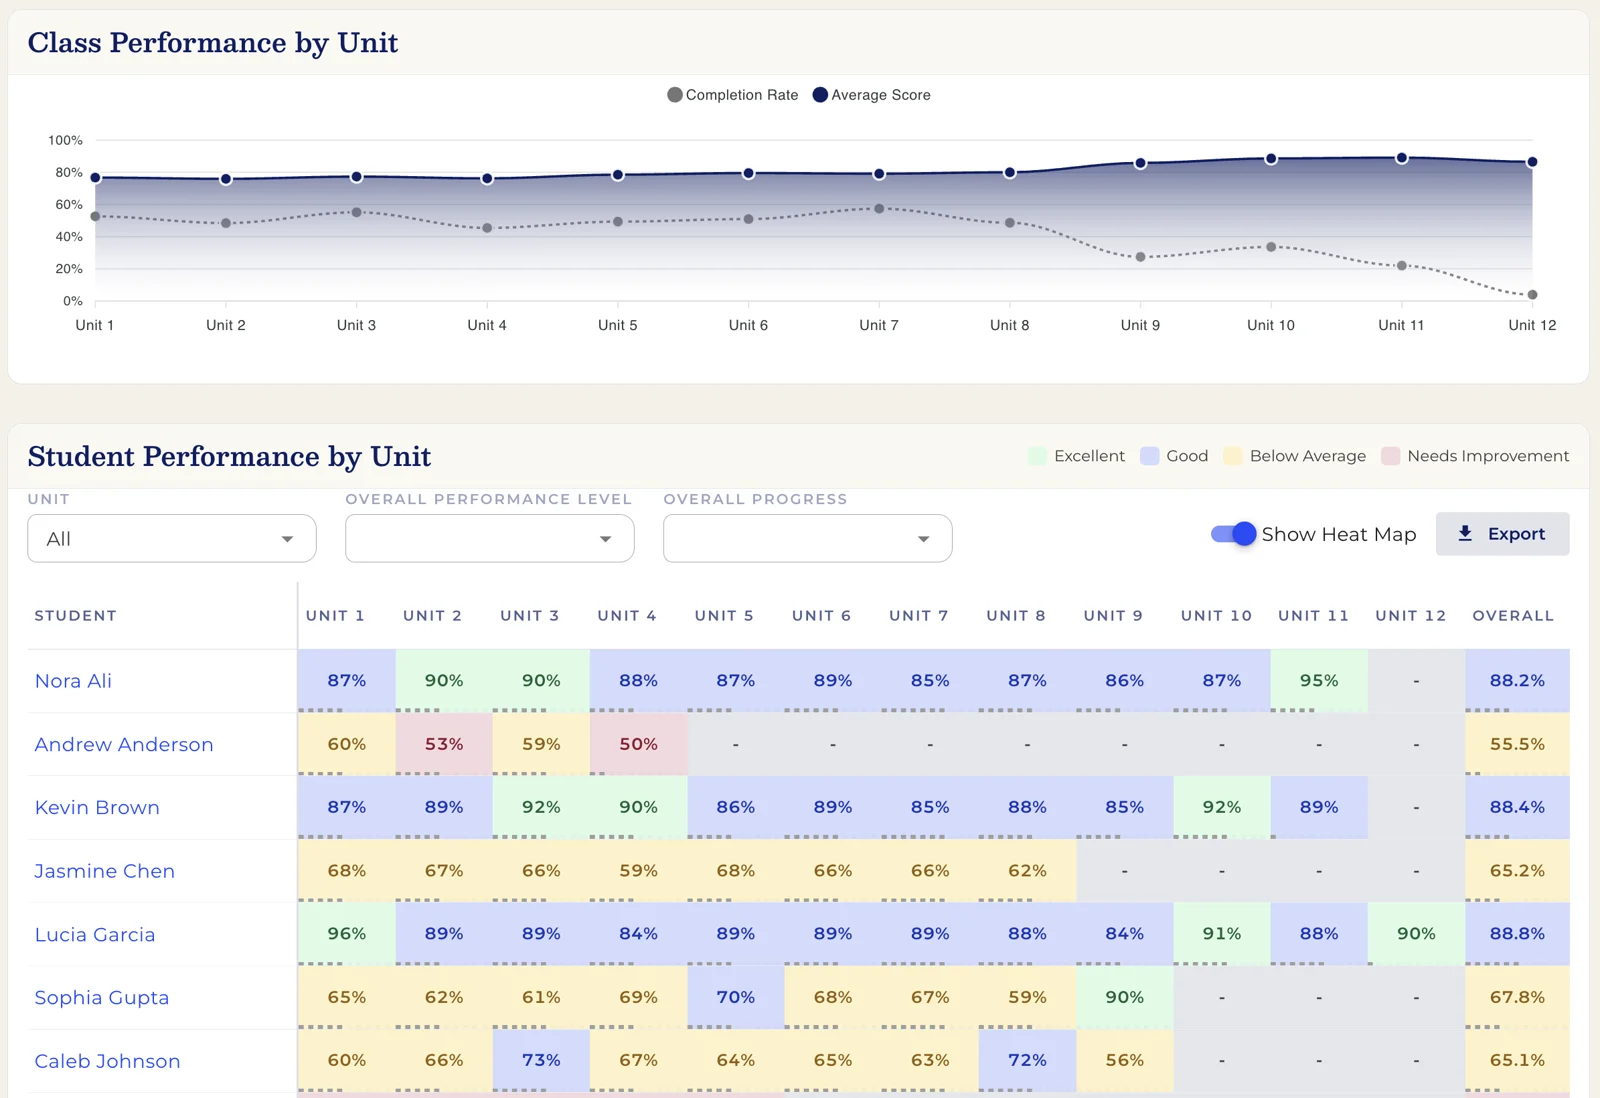
Task: Open the Overall Progress dropdown
Action: click(x=808, y=538)
